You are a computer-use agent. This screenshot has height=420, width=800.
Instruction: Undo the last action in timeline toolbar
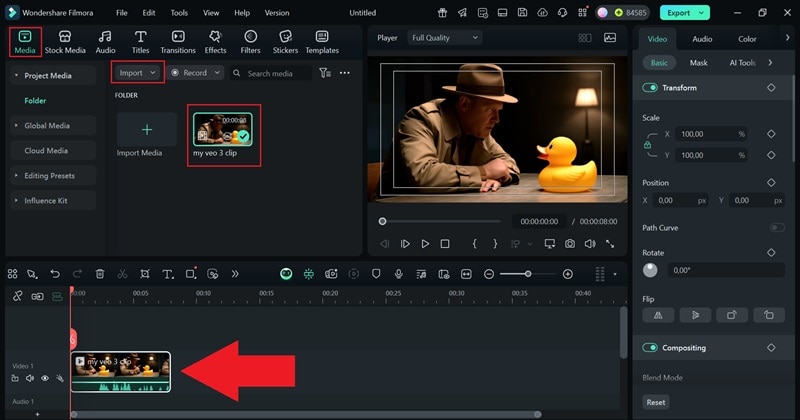[55, 274]
